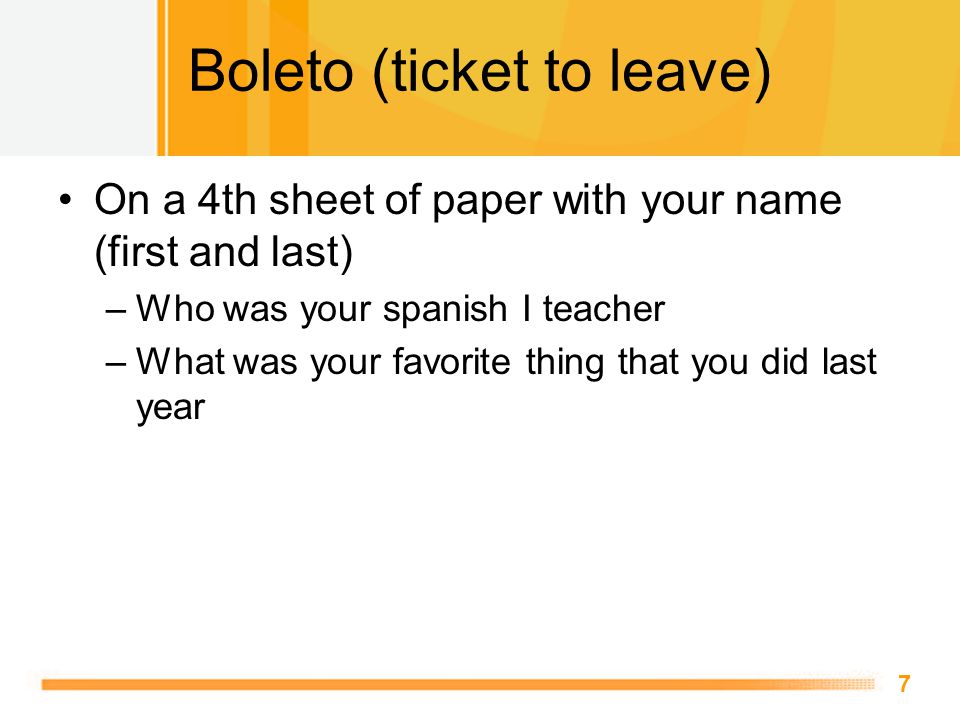Click the word "spanish" in the first sub-bullet
This screenshot has width=960, height=720.
(x=445, y=310)
